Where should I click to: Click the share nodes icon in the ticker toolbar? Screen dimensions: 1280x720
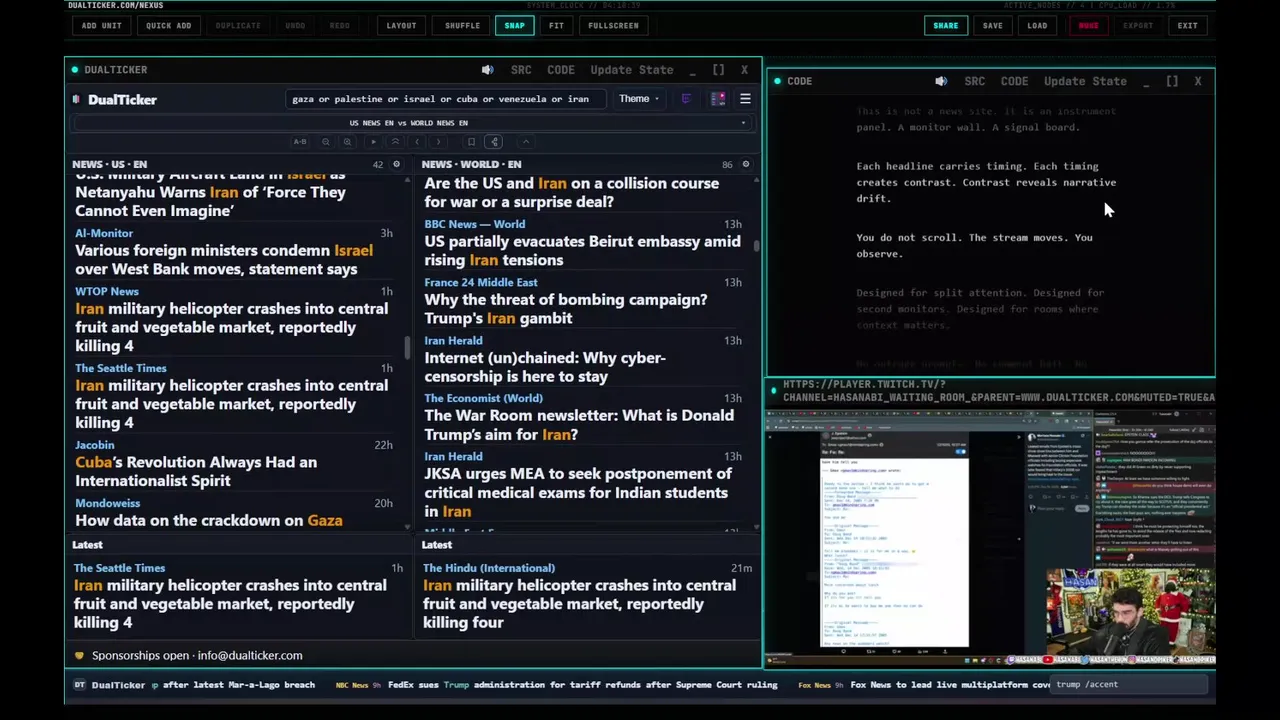coord(494,142)
